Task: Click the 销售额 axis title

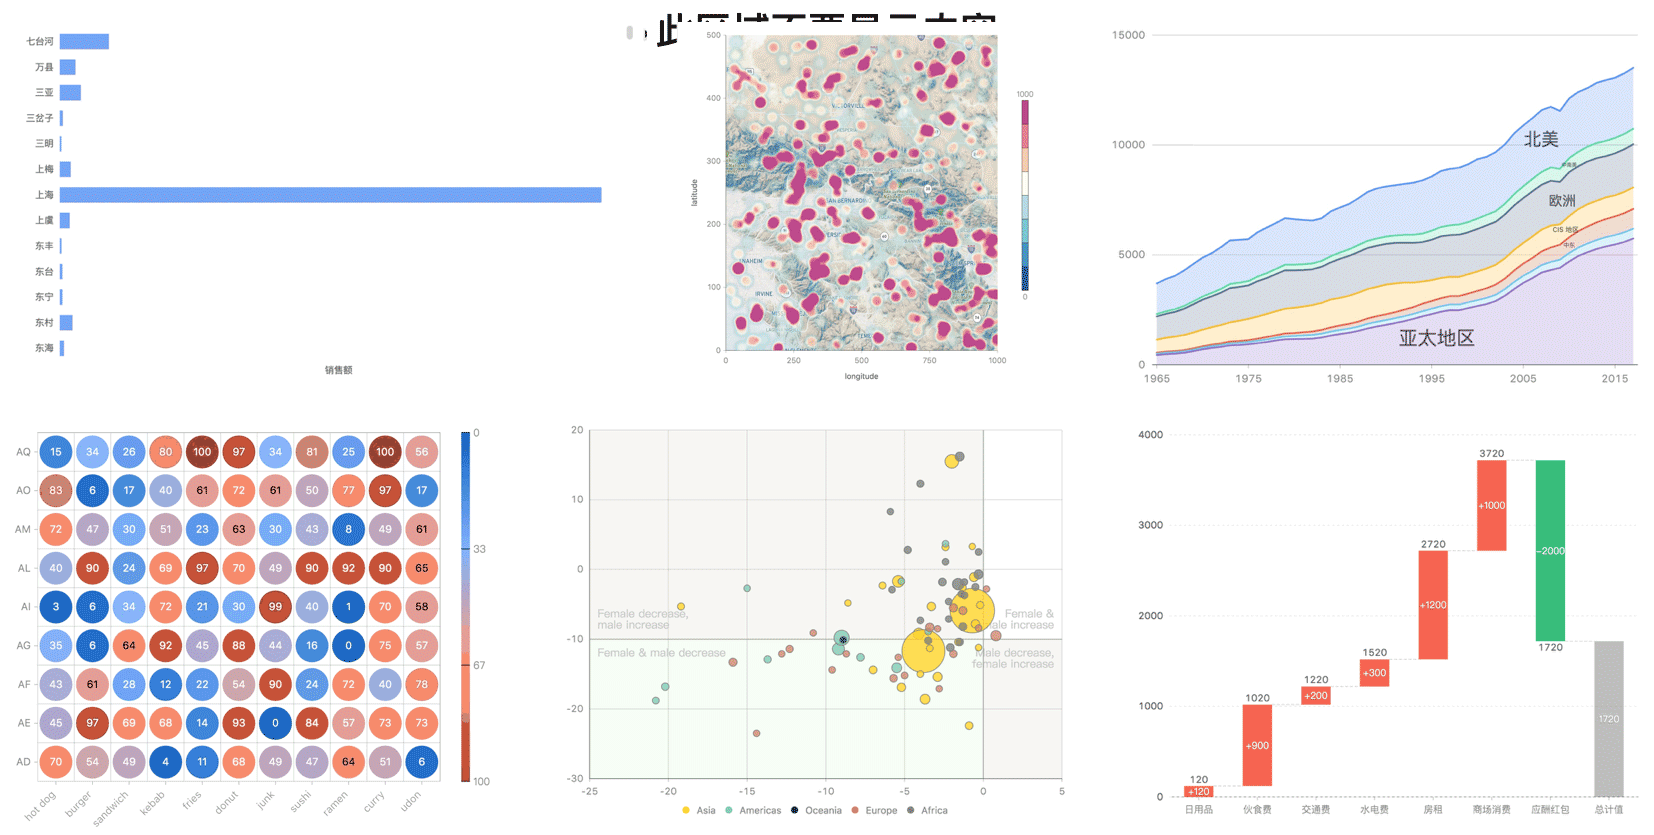Action: tap(338, 370)
